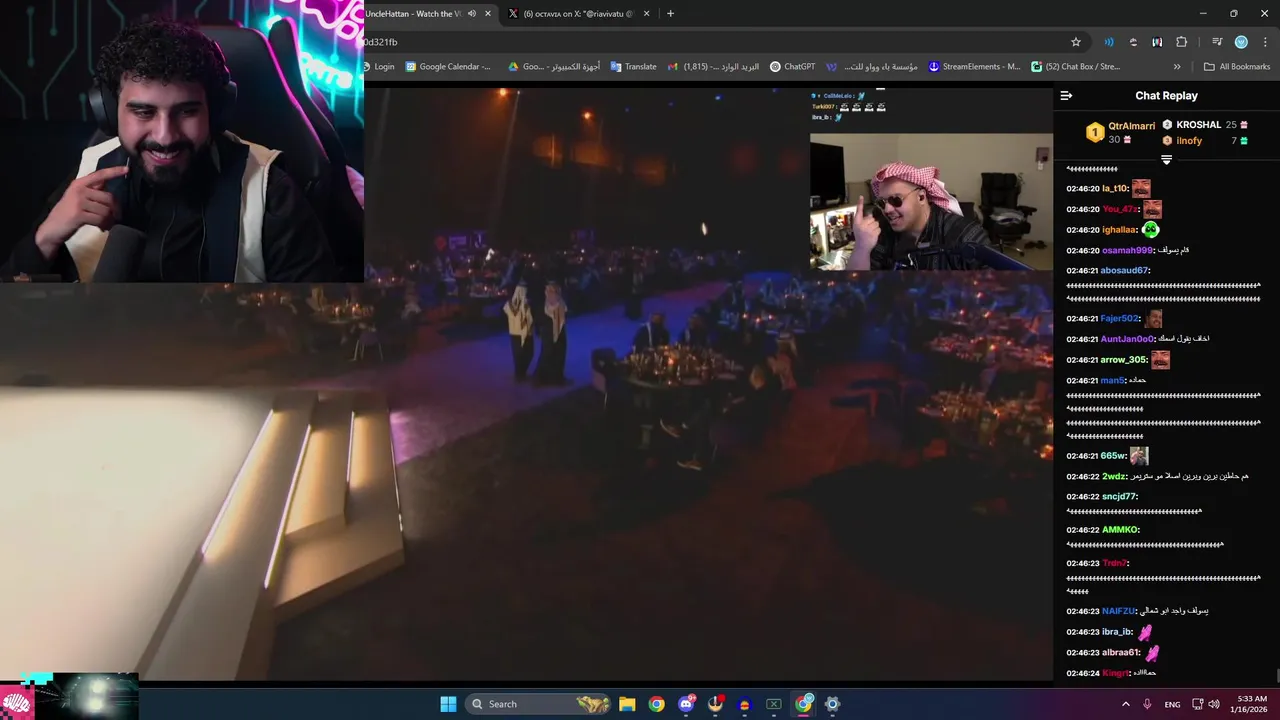Bookmark this page with the star icon
This screenshot has width=1280, height=720.
tap(1076, 42)
